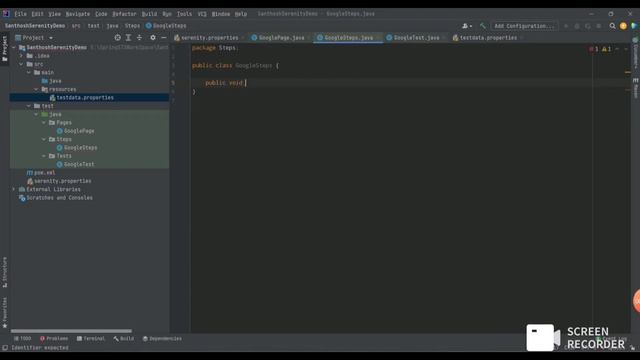Open the user account icon dropdown
This screenshot has width=640, height=360.
467,26
